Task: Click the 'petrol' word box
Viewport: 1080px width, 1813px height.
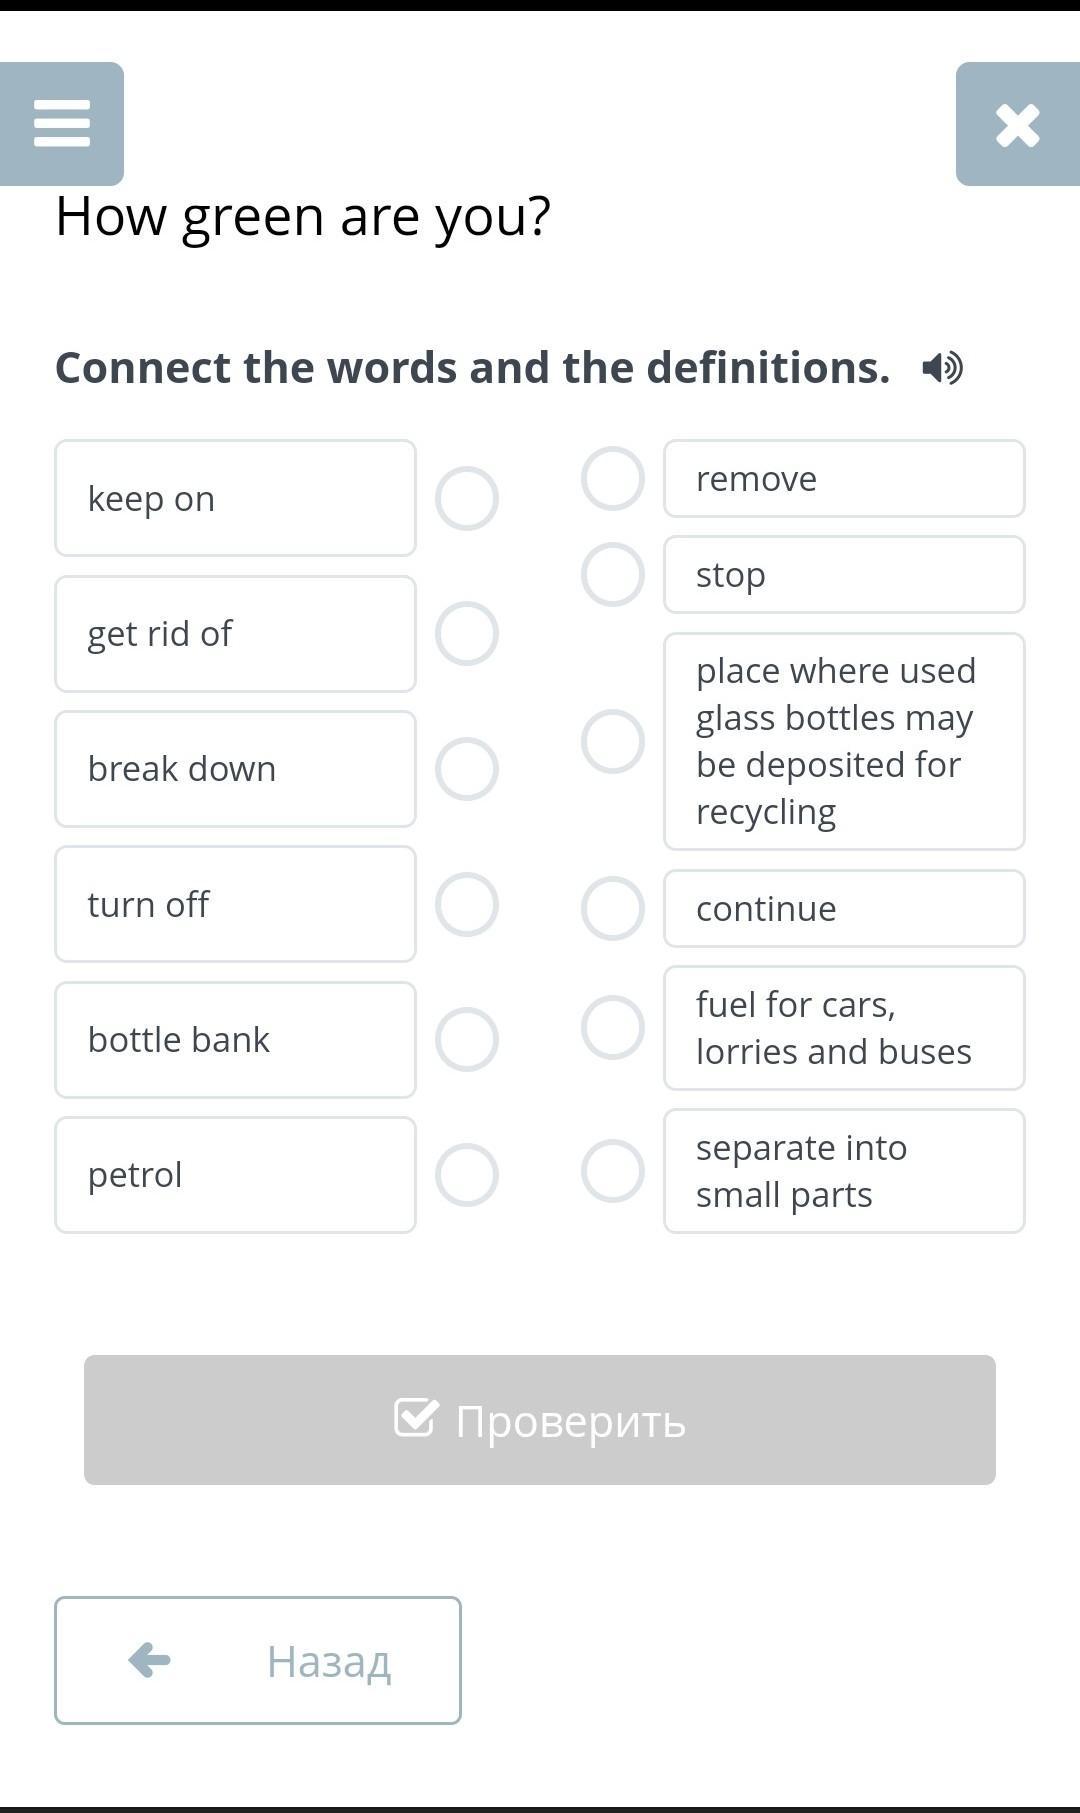Action: (x=235, y=1175)
